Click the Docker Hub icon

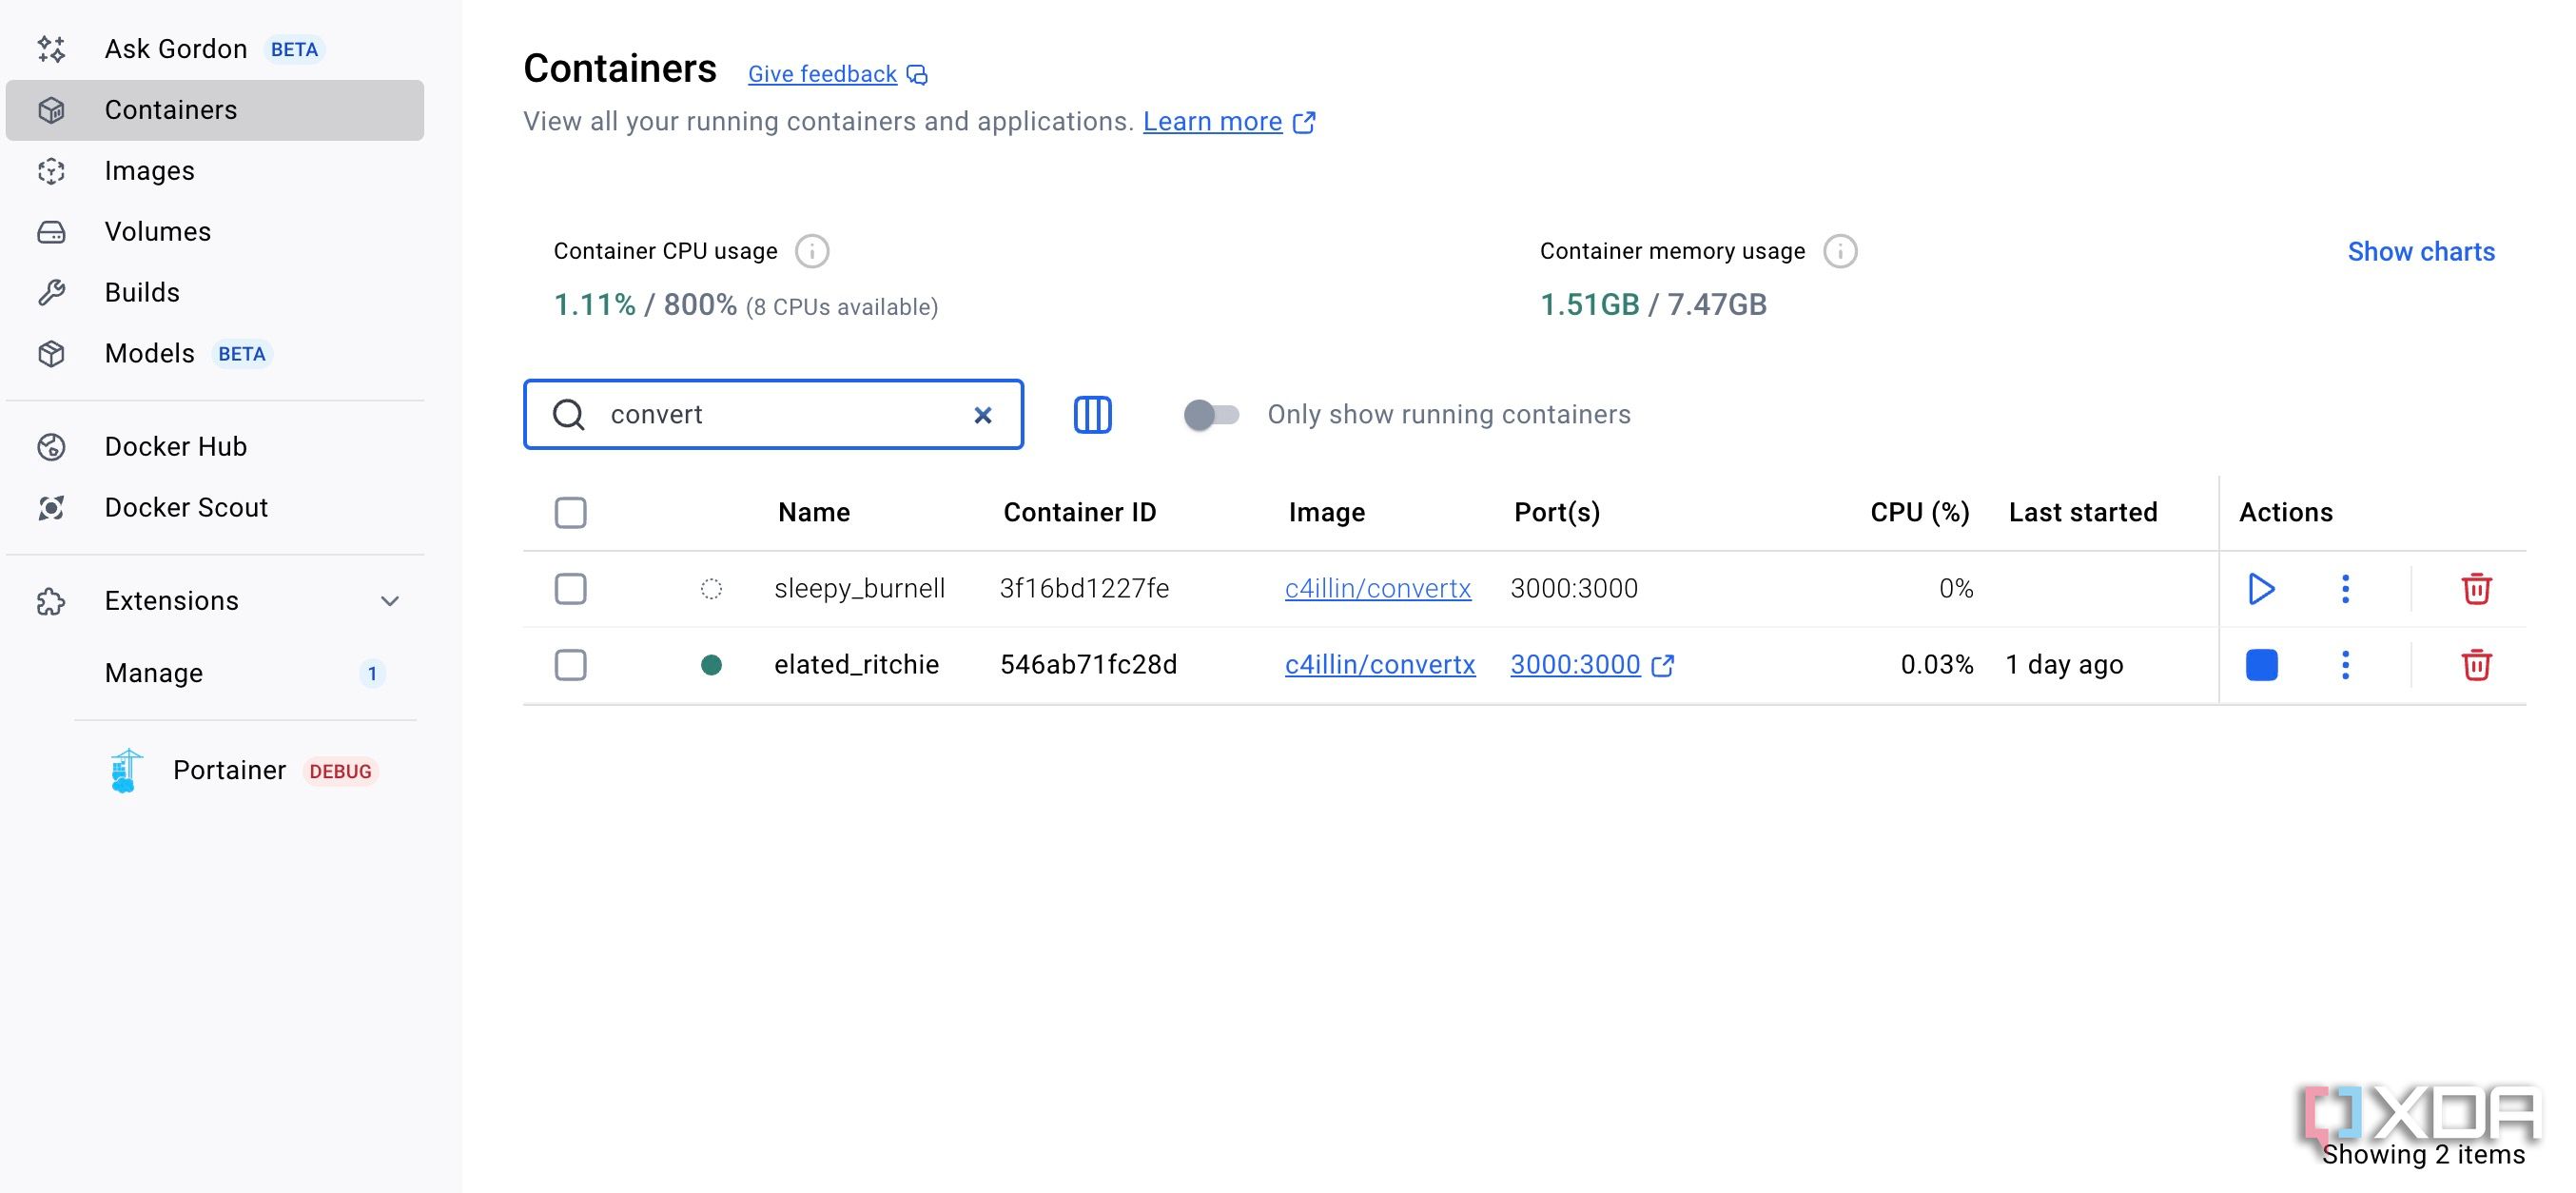coord(51,447)
